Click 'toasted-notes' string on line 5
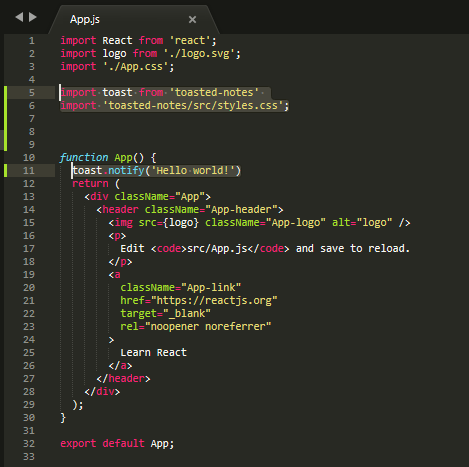The height and width of the screenshot is (467, 469). (214, 92)
